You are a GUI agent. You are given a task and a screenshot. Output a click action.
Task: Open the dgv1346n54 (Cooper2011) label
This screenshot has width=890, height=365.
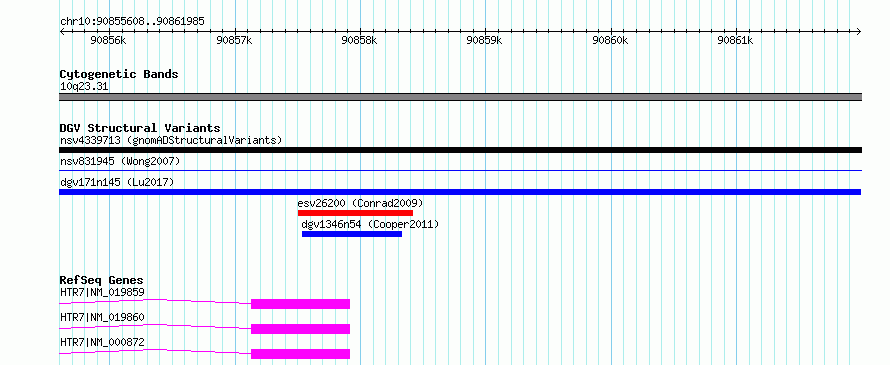370,224
